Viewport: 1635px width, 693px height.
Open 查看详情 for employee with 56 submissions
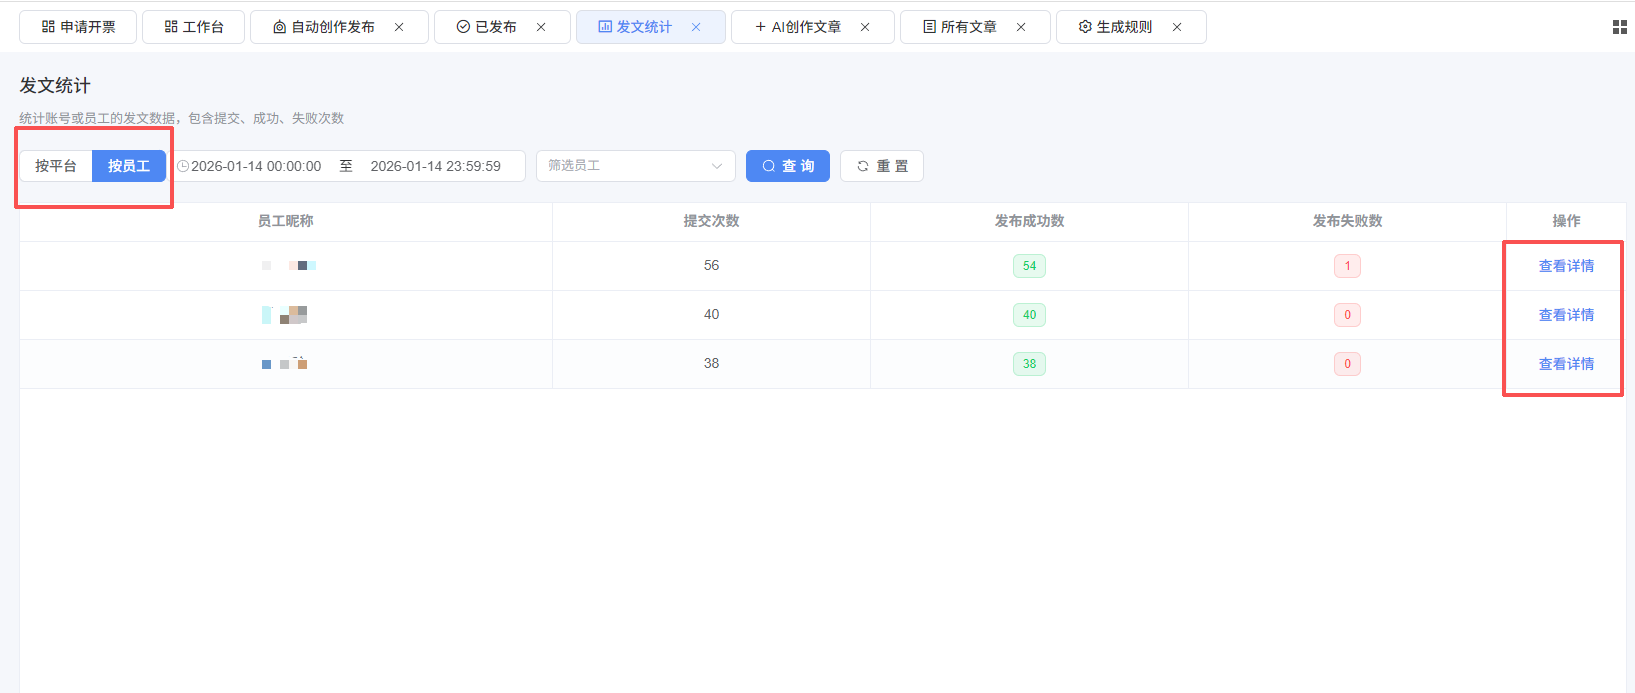click(x=1566, y=266)
